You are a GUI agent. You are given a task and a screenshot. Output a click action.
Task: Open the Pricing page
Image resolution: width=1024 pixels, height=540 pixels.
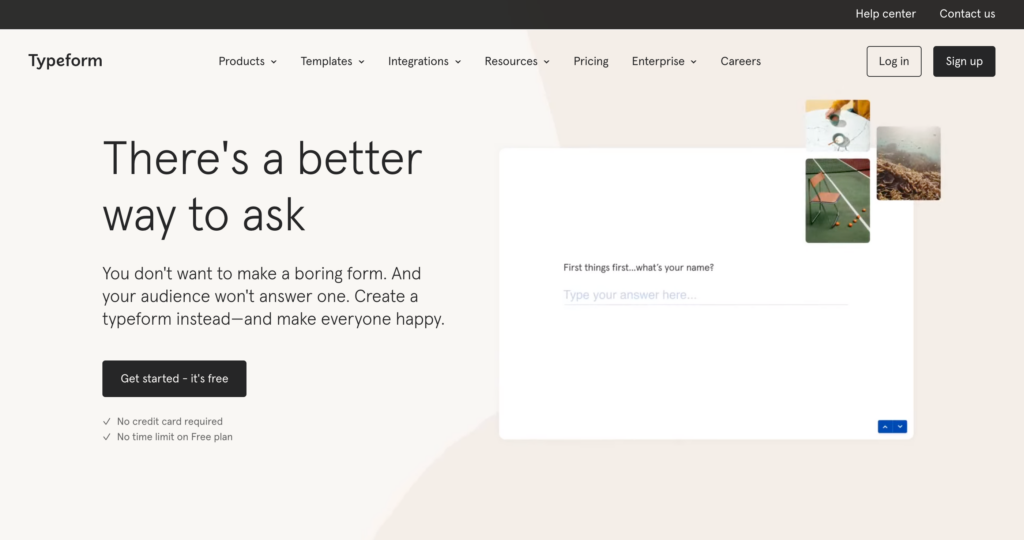(x=591, y=61)
